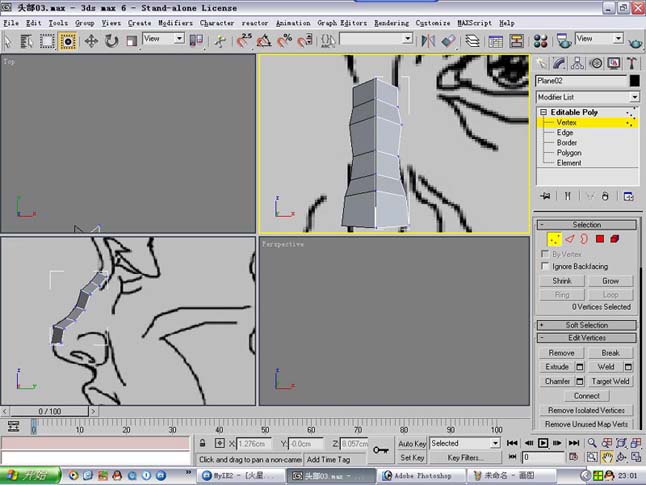Switch to the Utilities hammer panel
Image resolution: width=646 pixels, height=485 pixels.
click(632, 63)
